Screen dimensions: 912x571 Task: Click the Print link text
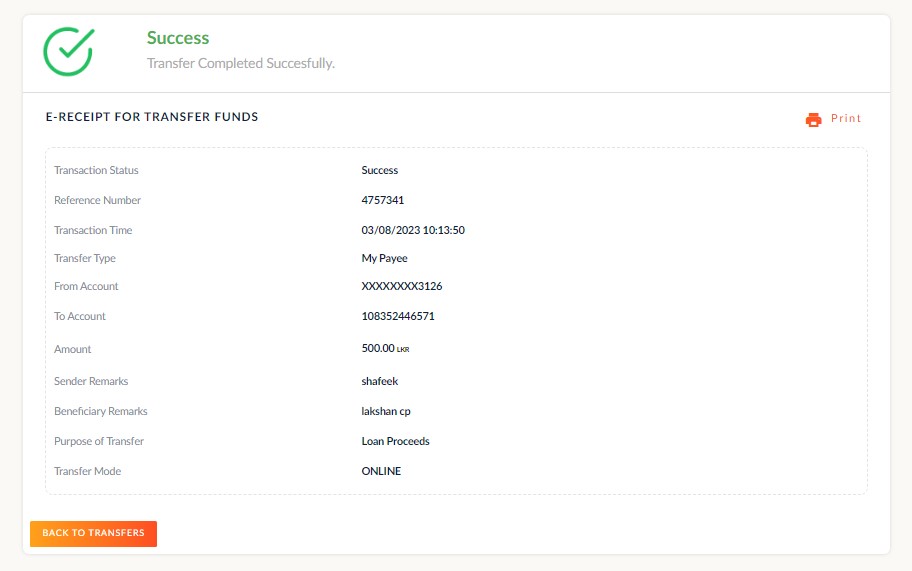point(846,119)
